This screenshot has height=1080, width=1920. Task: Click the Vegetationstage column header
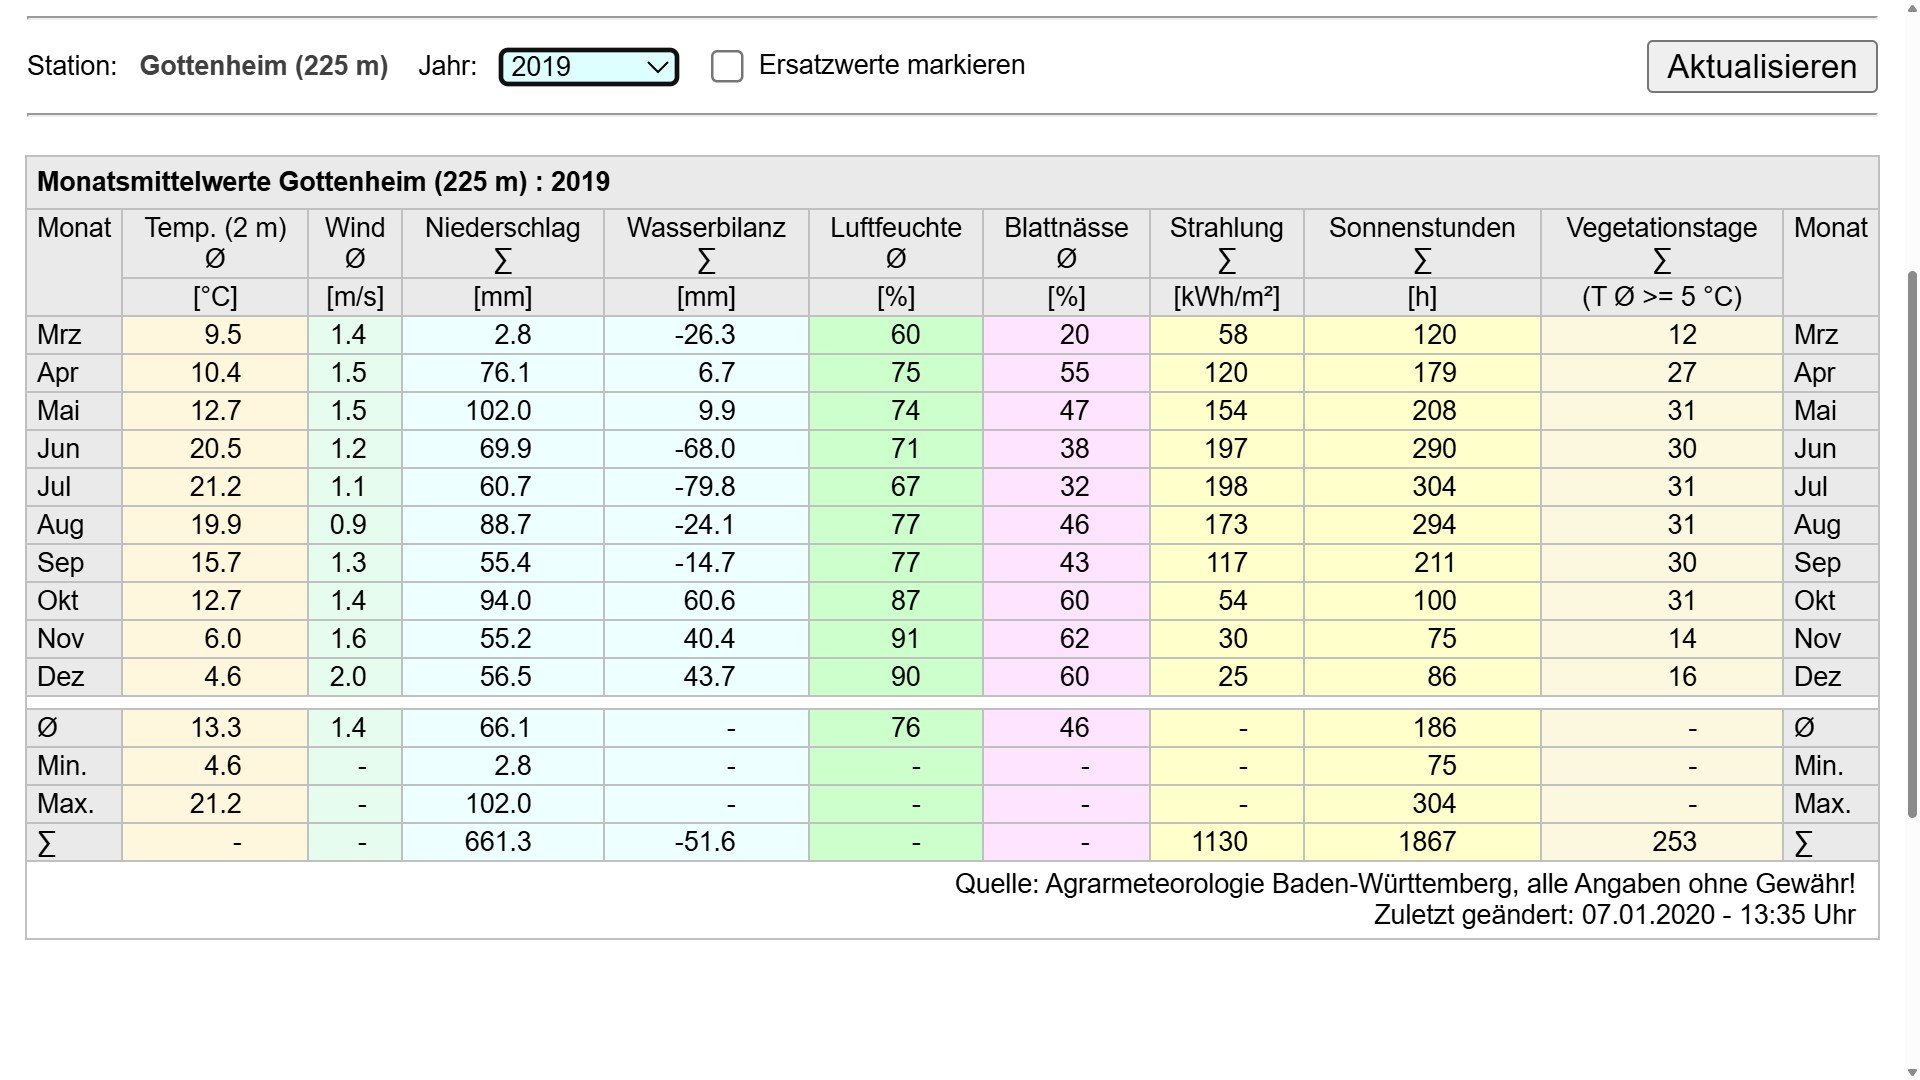1661,228
